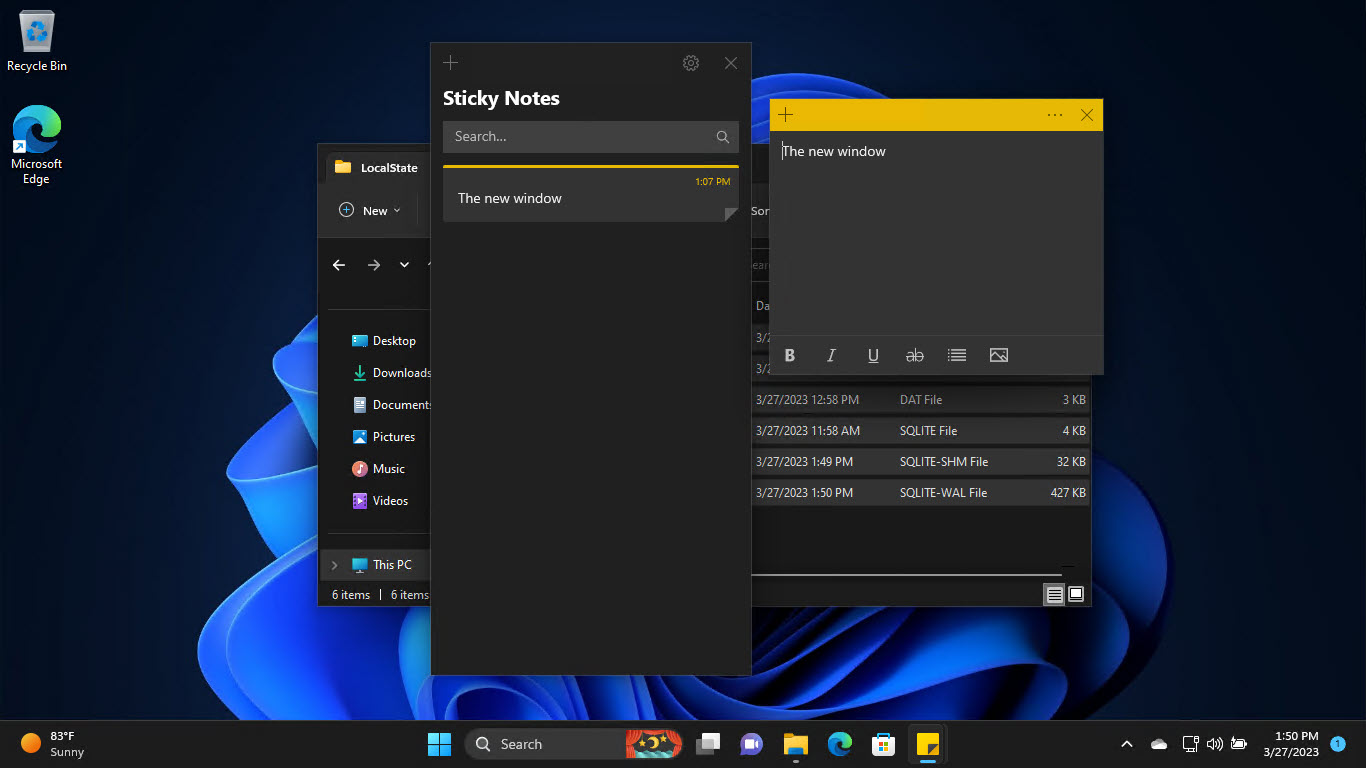Expand the New menu in File Explorer

[370, 210]
